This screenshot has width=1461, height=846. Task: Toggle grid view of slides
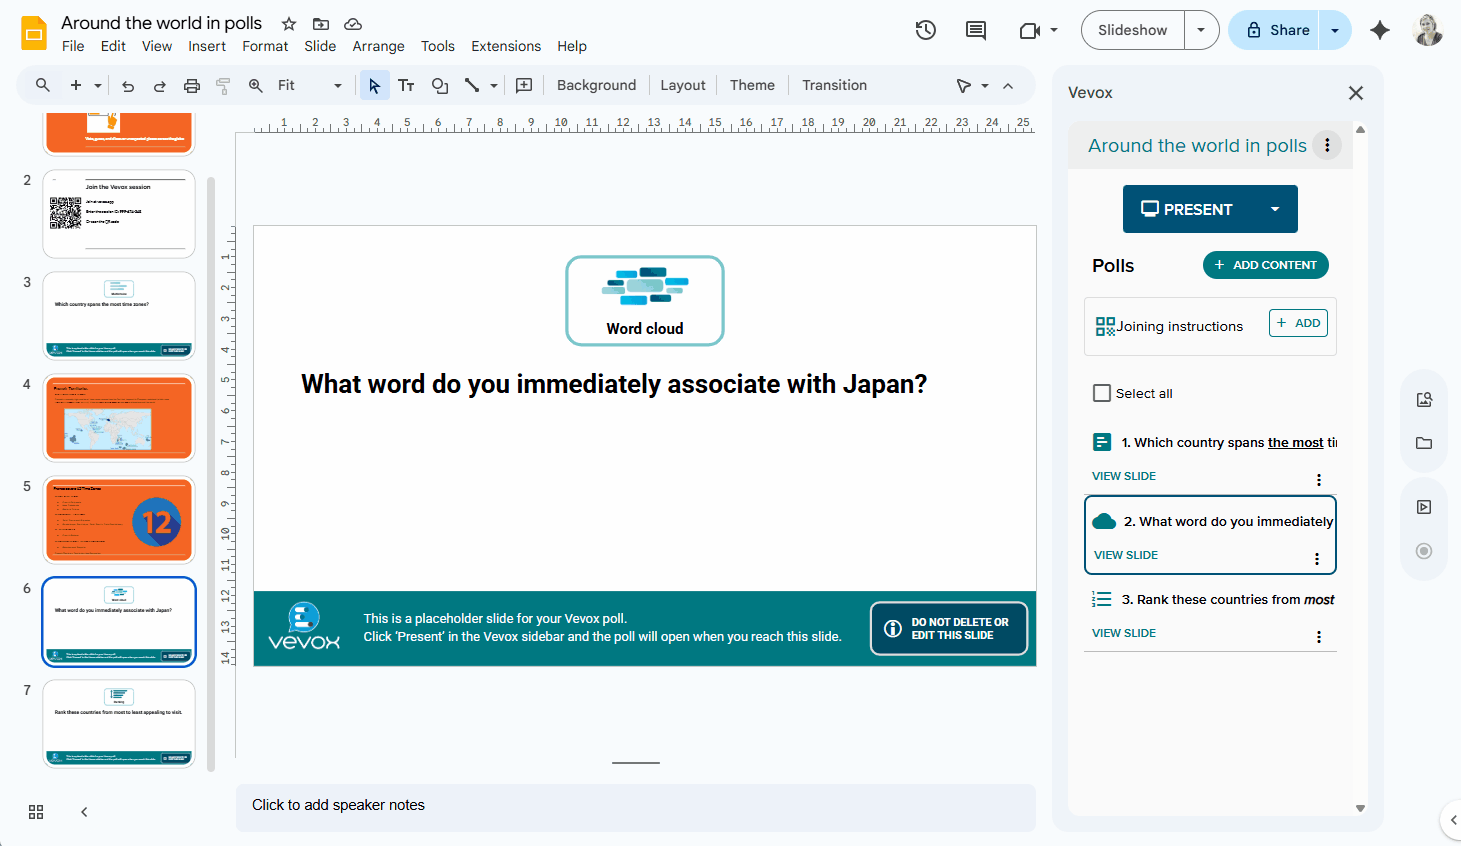coord(36,812)
